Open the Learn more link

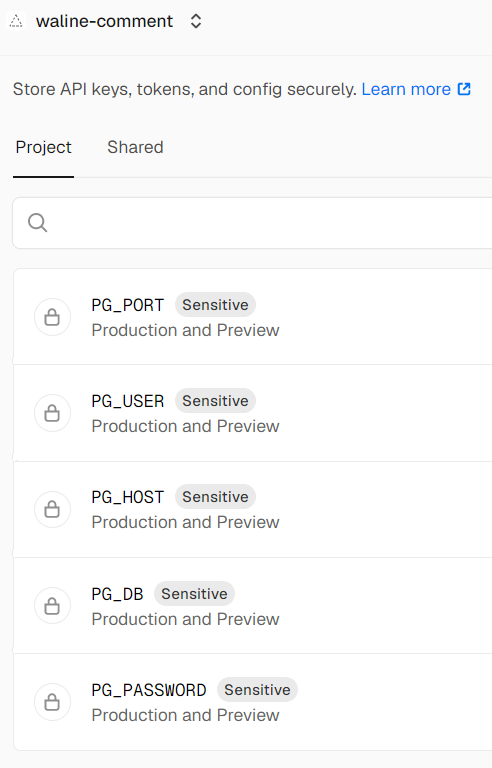click(x=406, y=89)
